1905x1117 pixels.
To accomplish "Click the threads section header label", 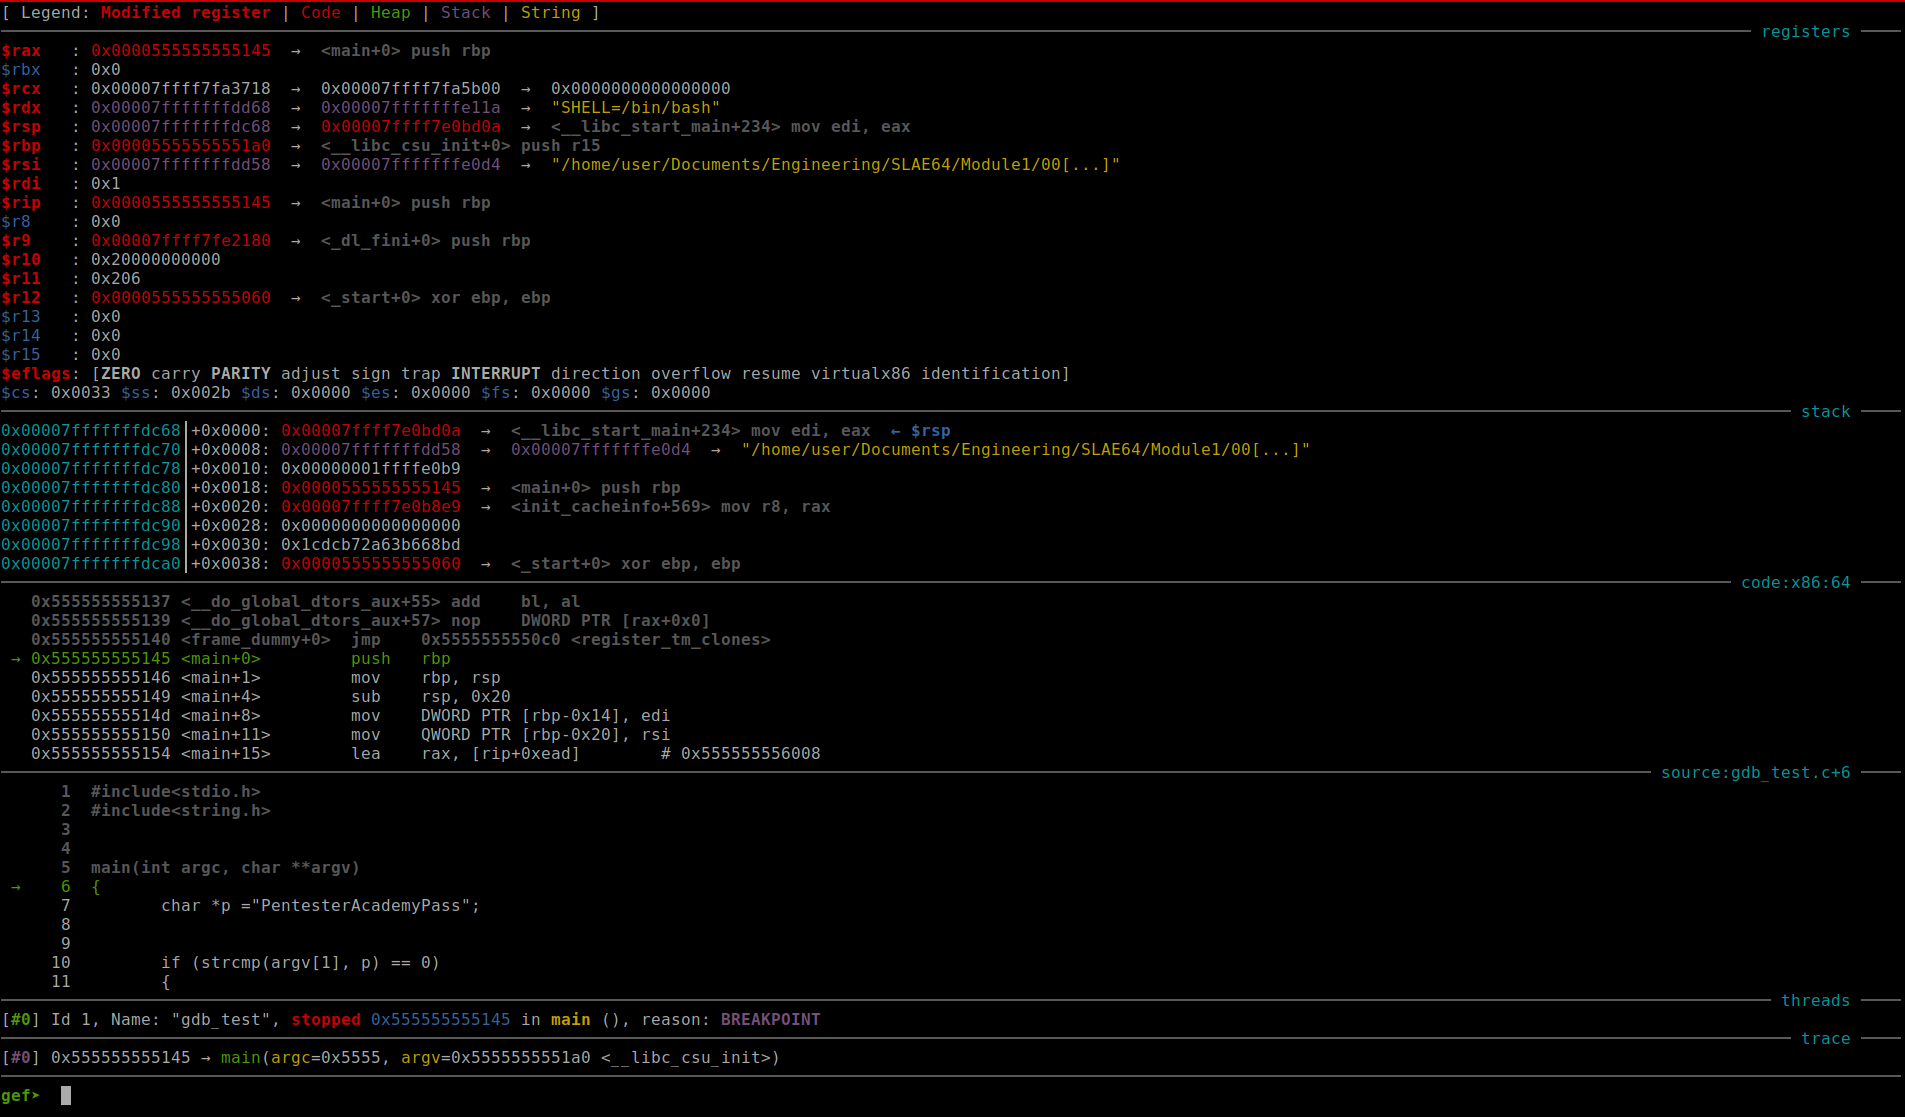I will coord(1815,1001).
